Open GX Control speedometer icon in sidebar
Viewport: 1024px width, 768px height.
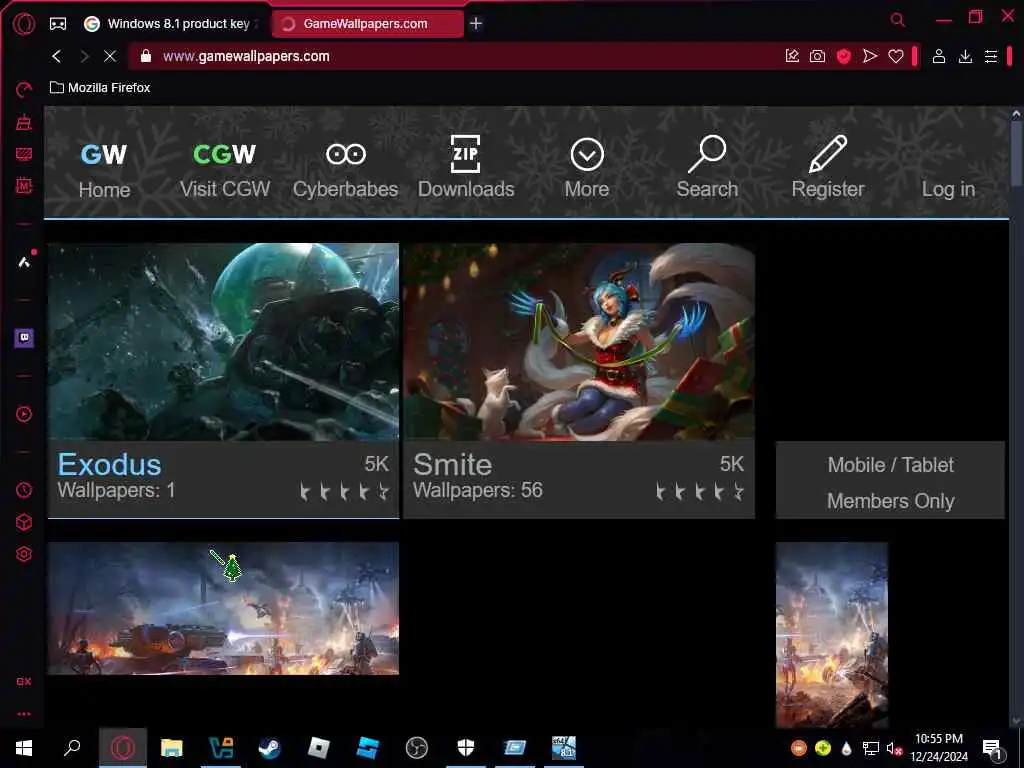tap(24, 90)
